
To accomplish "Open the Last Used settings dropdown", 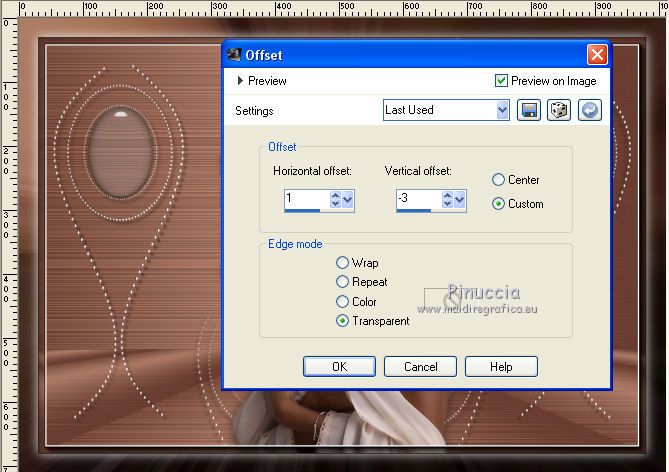I will pos(503,110).
